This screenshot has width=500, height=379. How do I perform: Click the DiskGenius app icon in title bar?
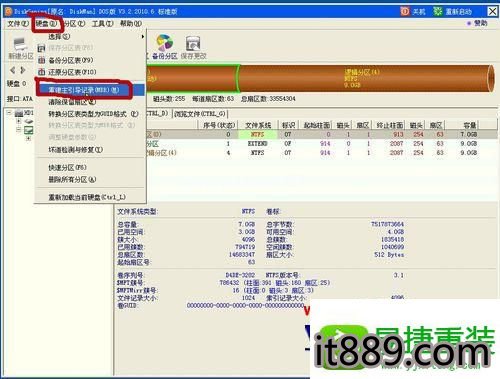pyautogui.click(x=8, y=12)
